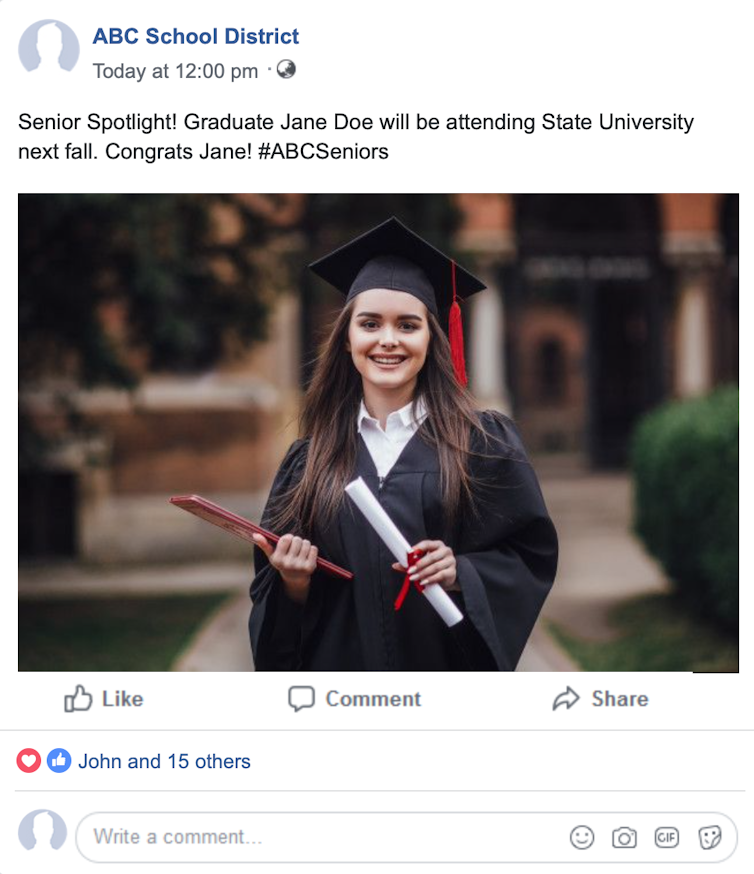Open the emoji picker in comment box
Image resolution: width=754 pixels, height=874 pixels.
582,837
